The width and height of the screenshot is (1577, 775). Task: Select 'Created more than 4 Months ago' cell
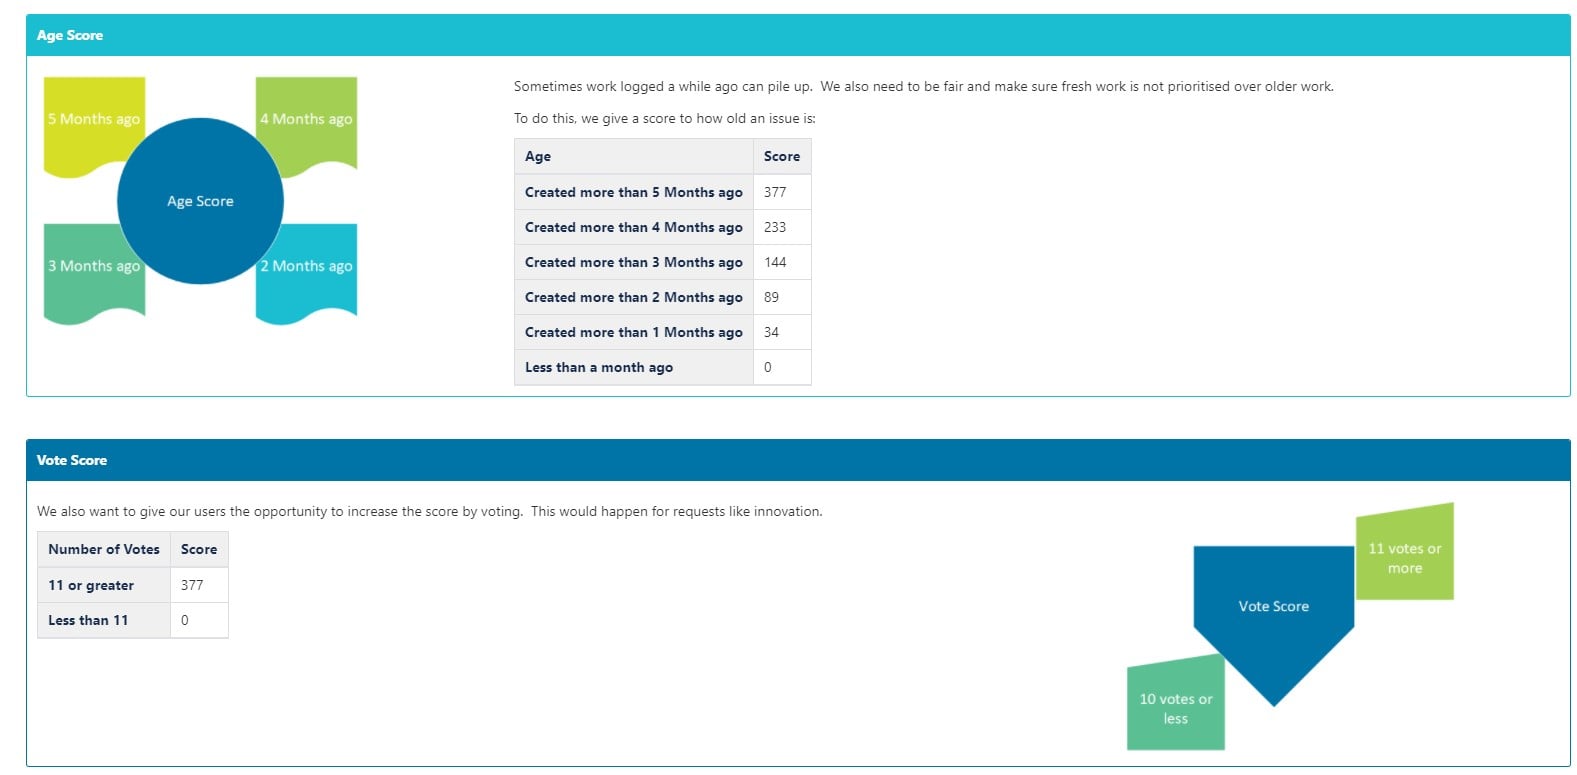(x=634, y=227)
